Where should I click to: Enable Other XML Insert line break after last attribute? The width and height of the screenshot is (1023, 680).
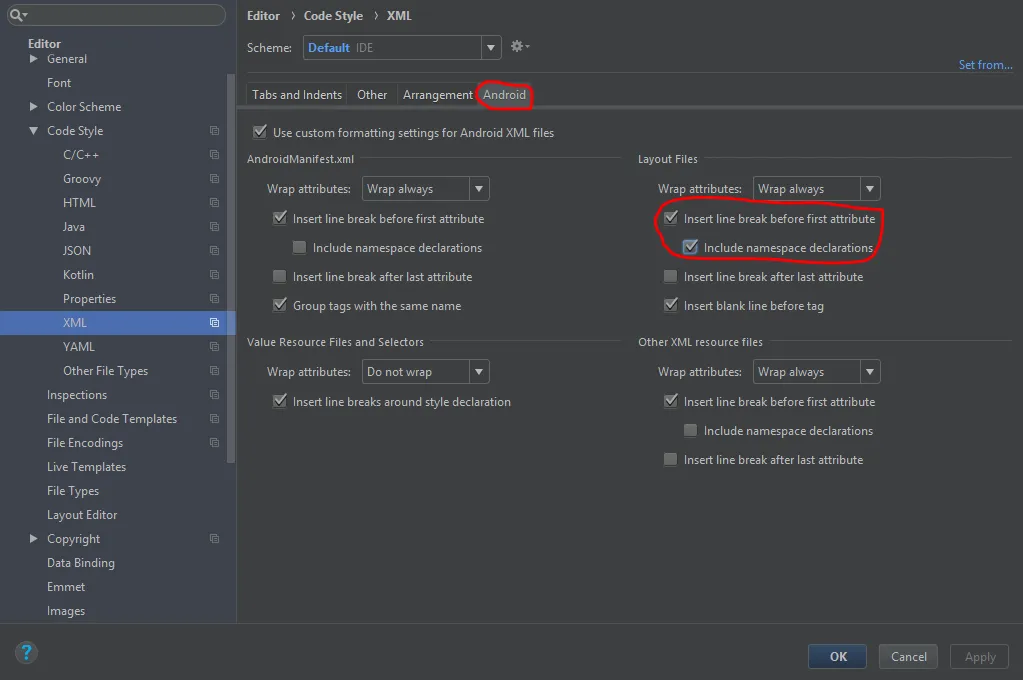click(670, 459)
